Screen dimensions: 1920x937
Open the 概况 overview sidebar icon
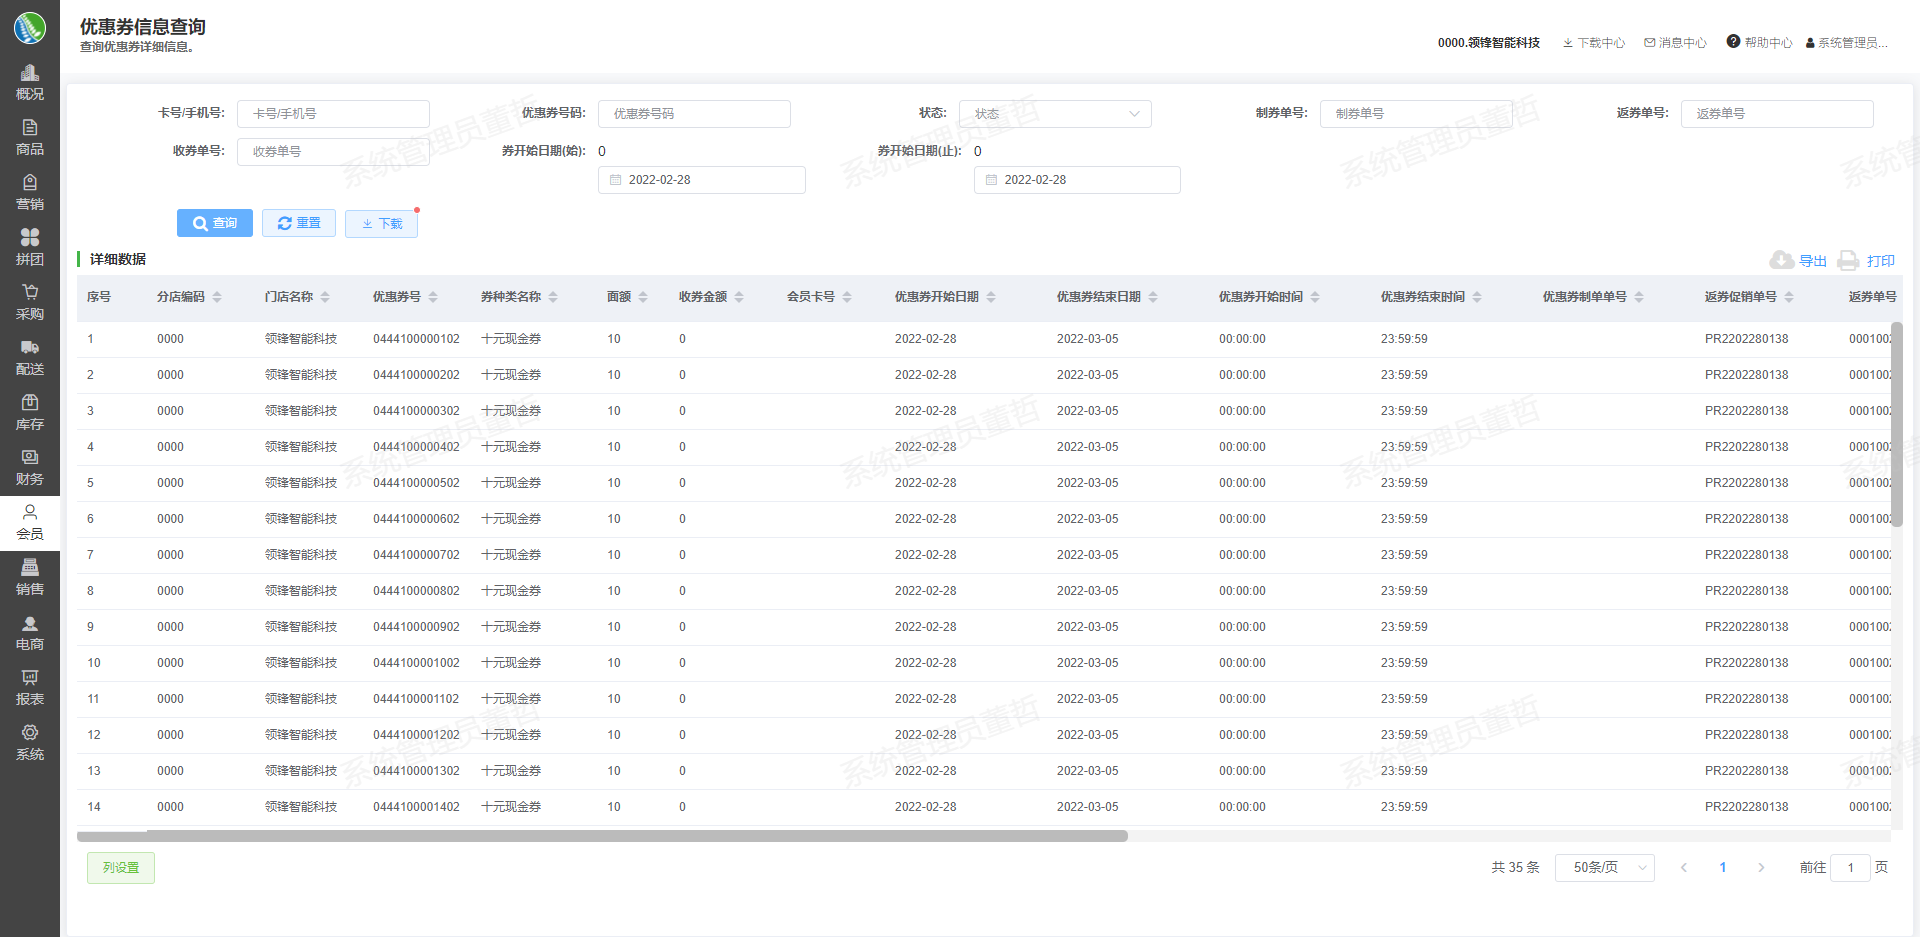coord(30,74)
